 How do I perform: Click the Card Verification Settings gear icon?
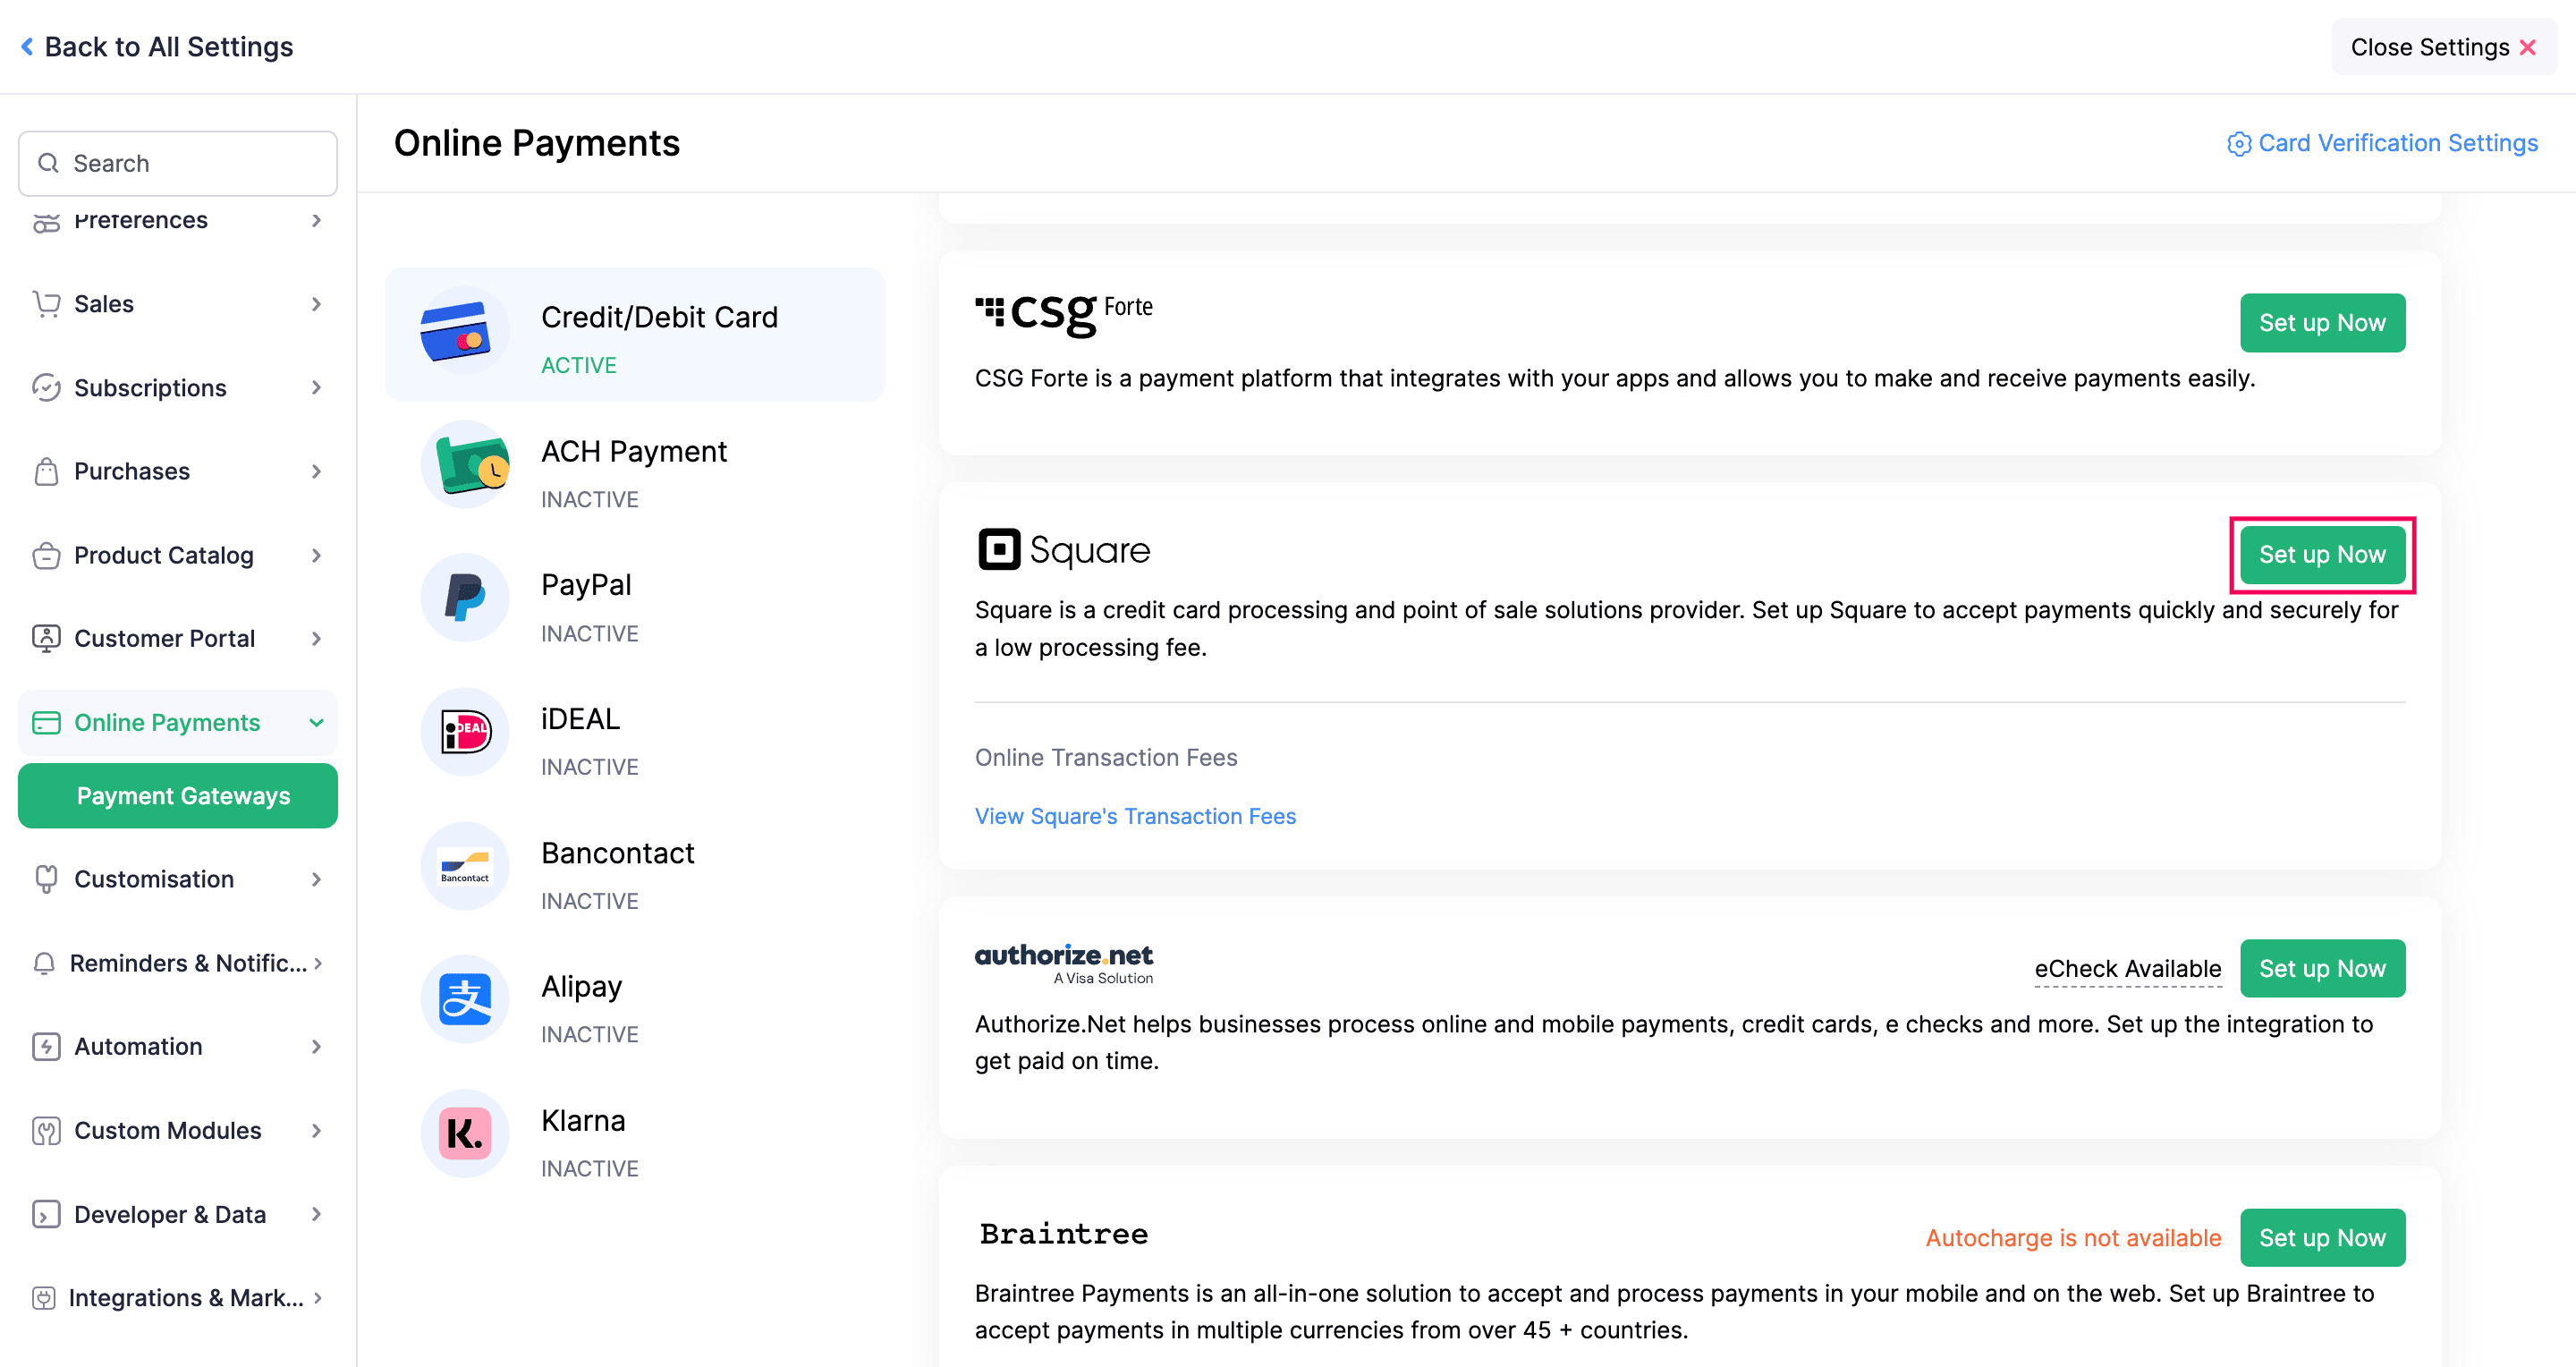(2238, 144)
